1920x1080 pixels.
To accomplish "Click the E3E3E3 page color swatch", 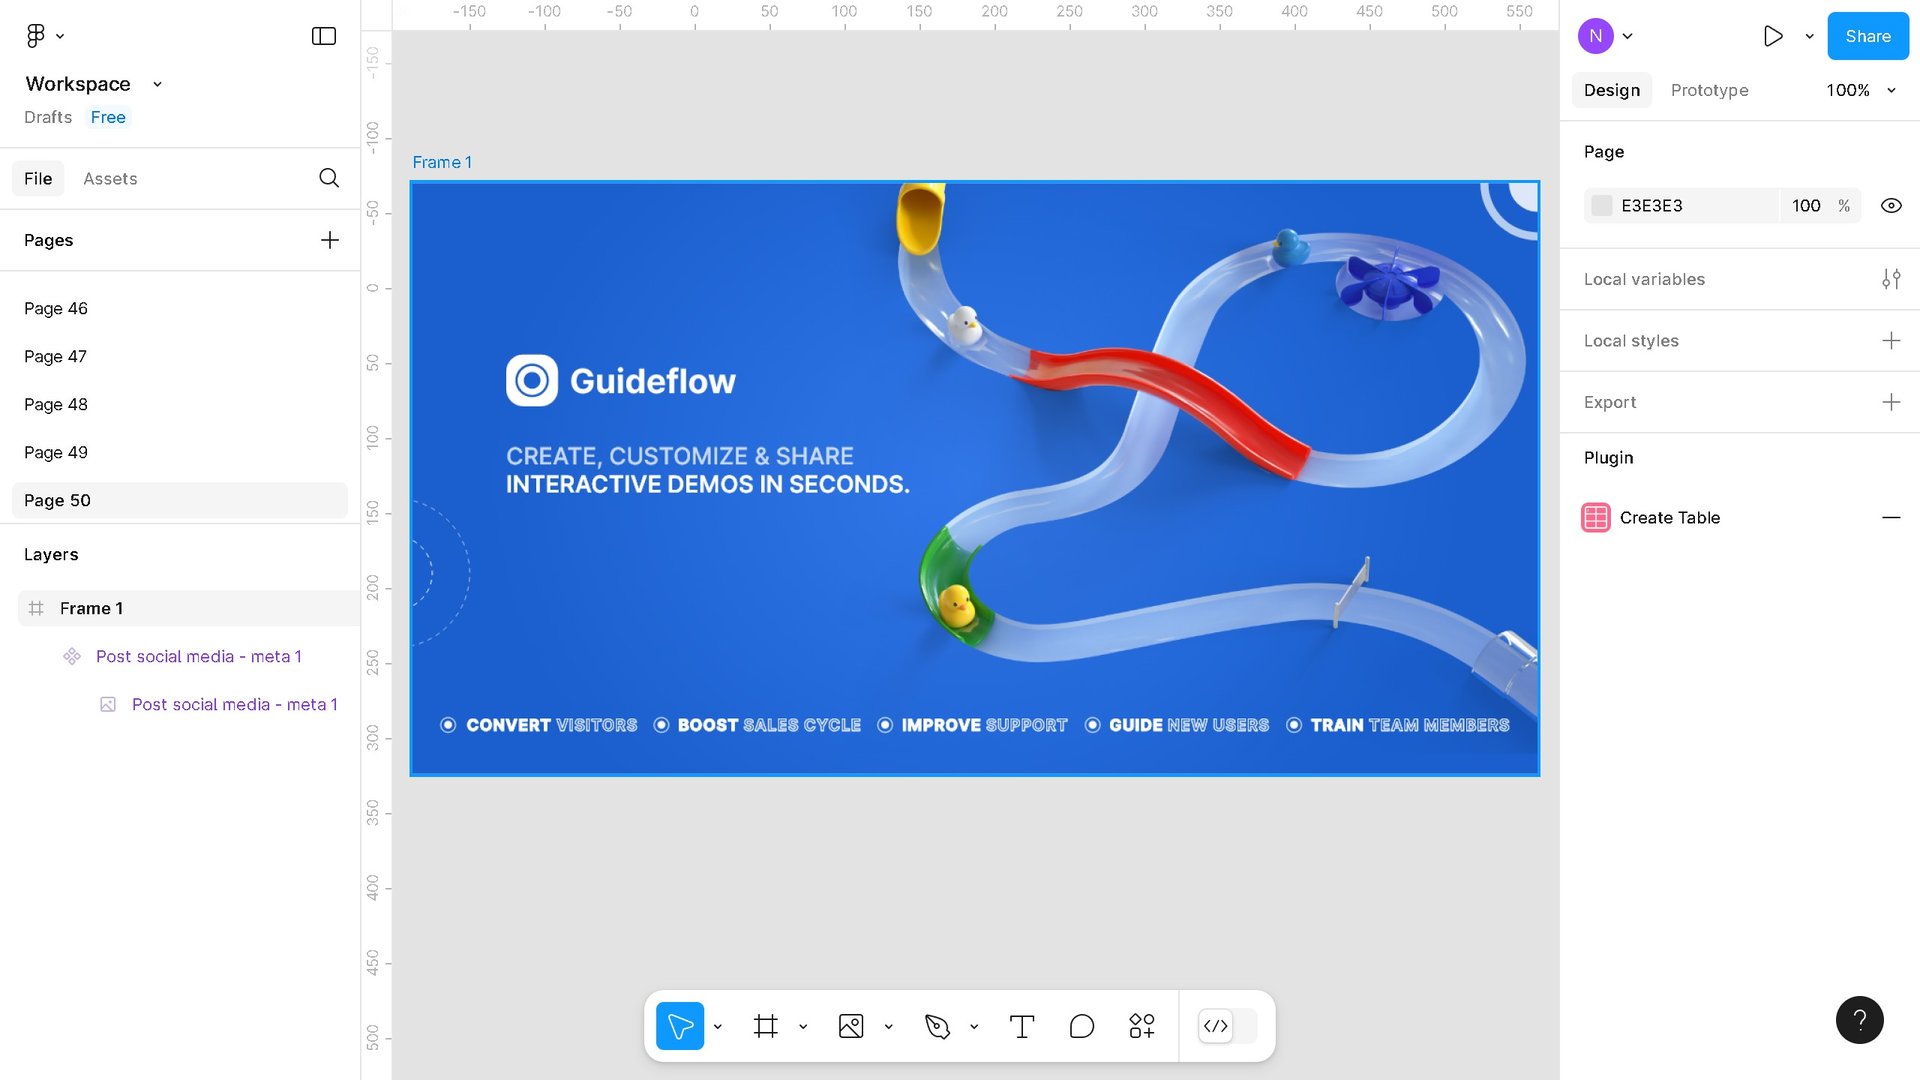I will click(1601, 206).
